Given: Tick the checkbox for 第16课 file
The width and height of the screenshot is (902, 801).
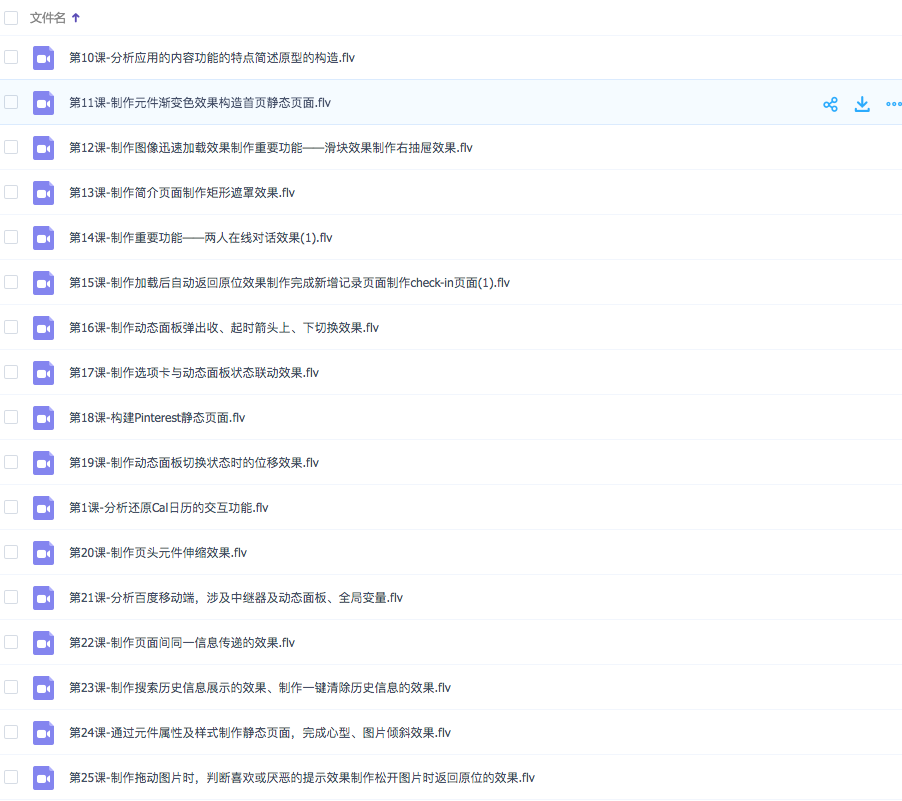Looking at the screenshot, I should [x=11, y=327].
